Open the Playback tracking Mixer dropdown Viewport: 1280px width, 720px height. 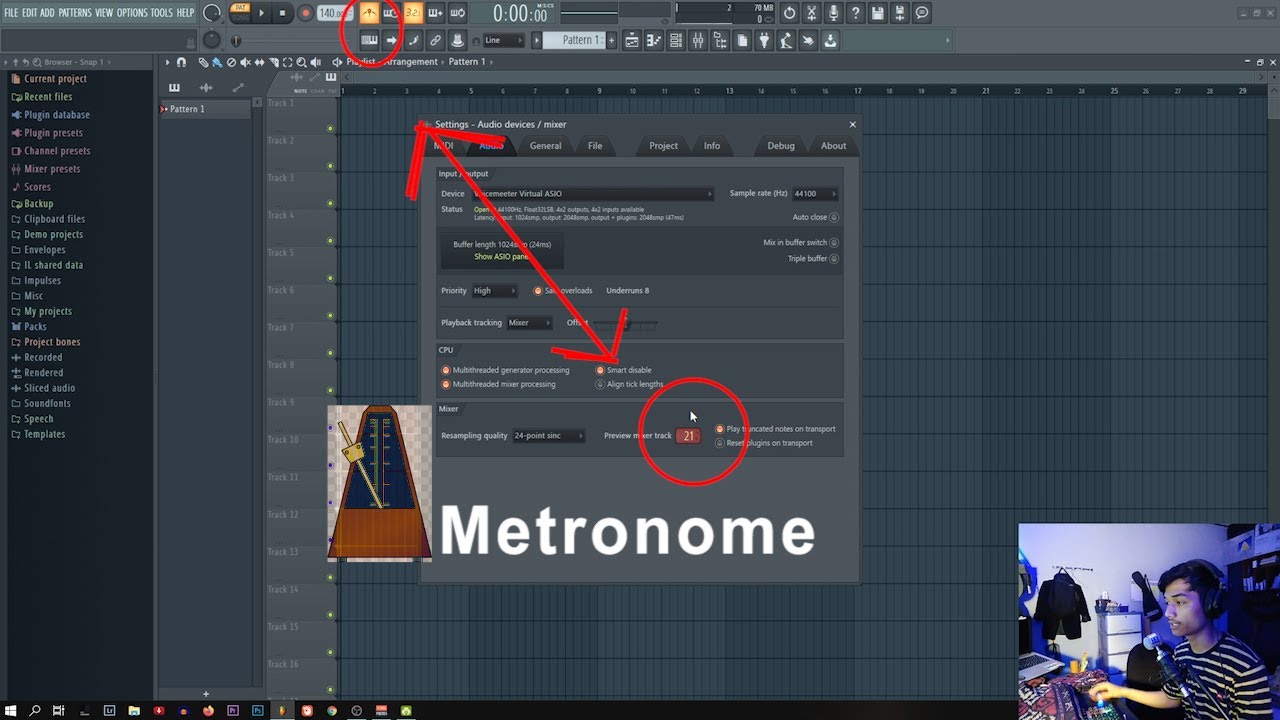(530, 323)
